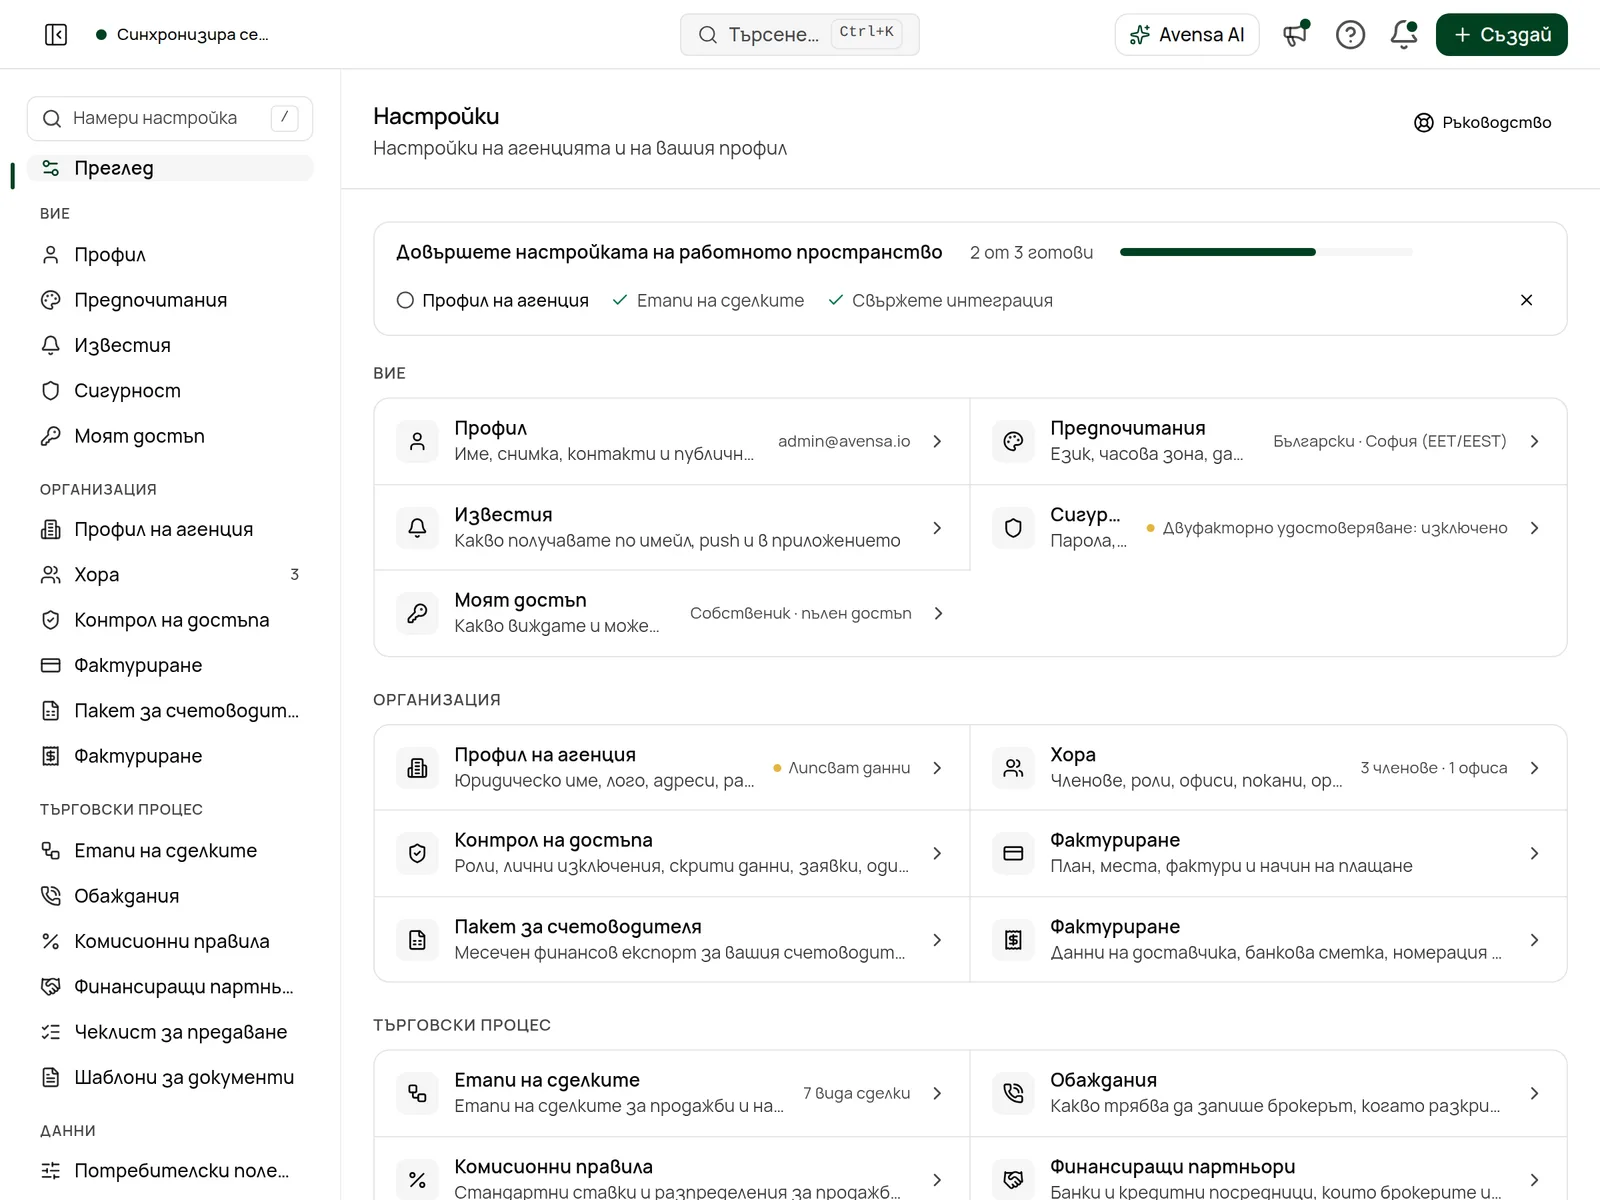1600x1200 pixels.
Task: Open the Моят достъп card chevron
Action: point(938,613)
